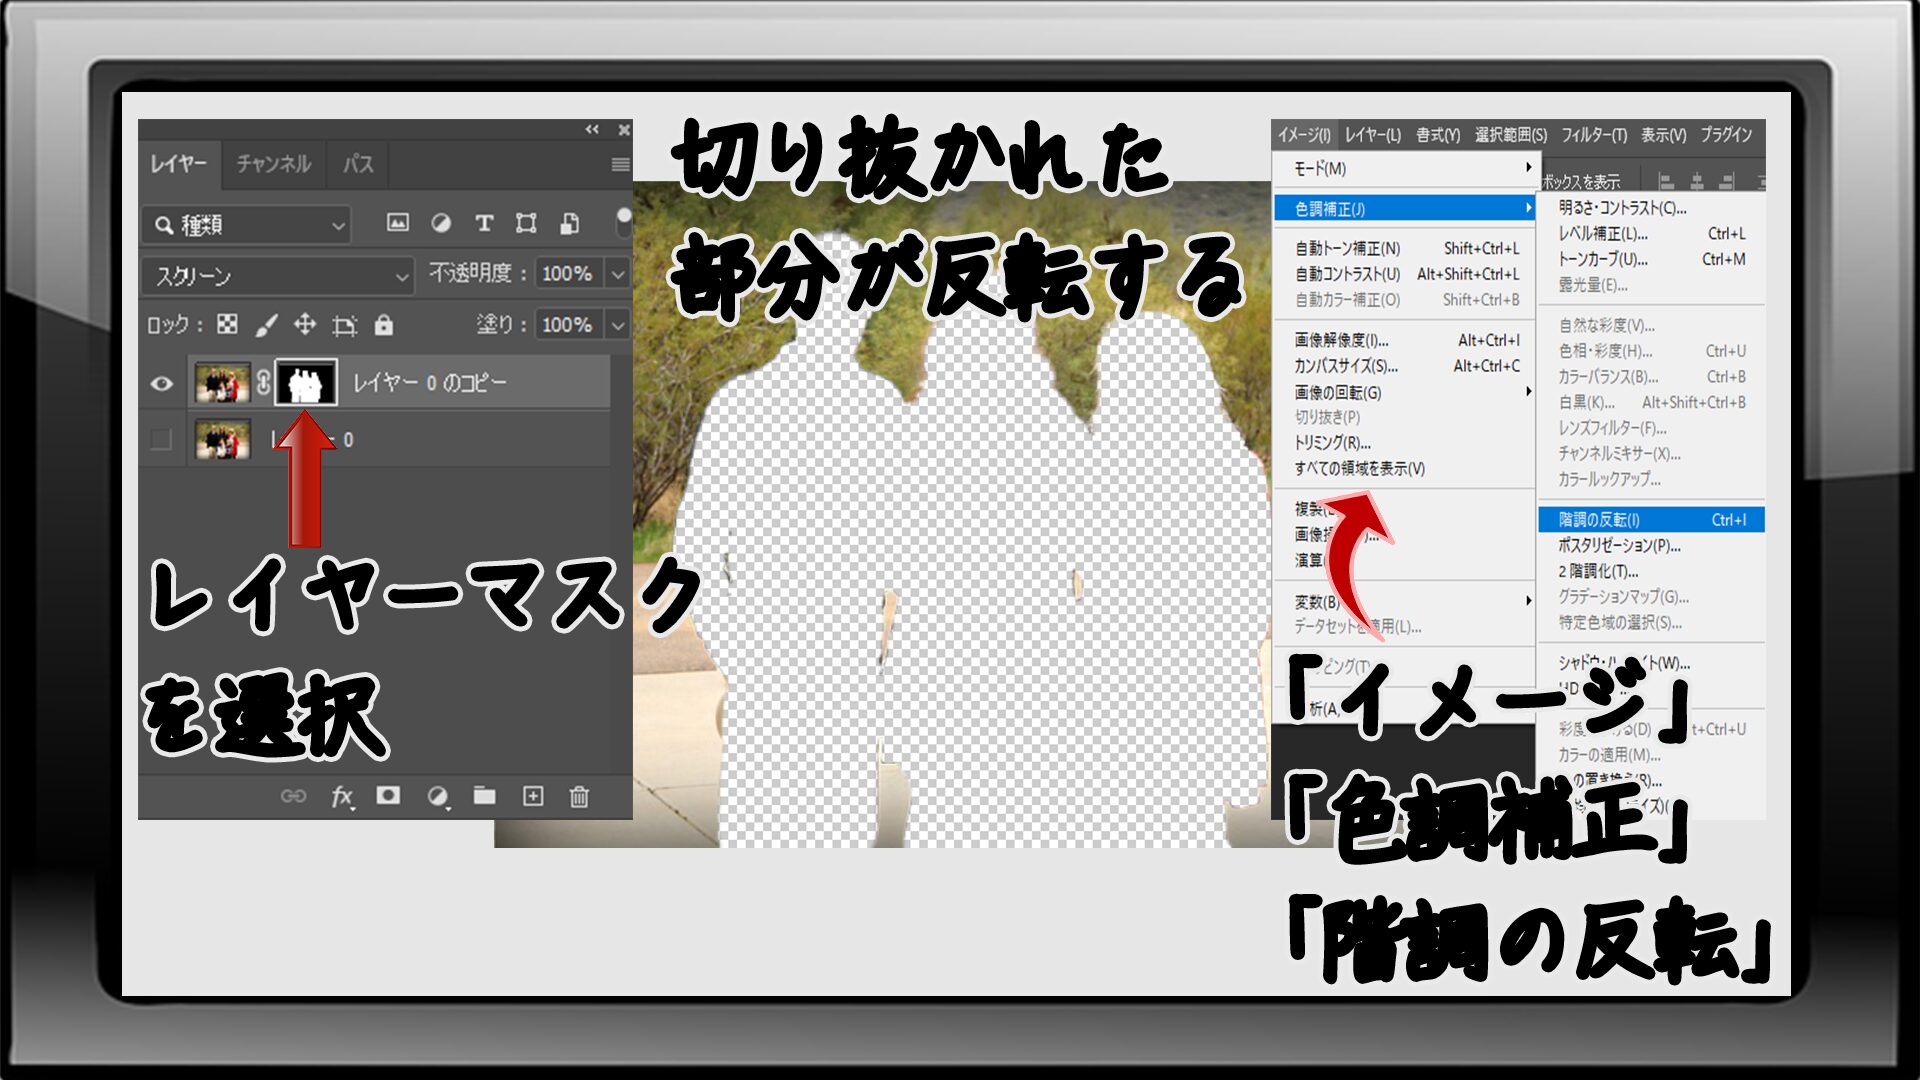Collapse the Layers panel with double arrows
The image size is (1920, 1080).
[592, 129]
